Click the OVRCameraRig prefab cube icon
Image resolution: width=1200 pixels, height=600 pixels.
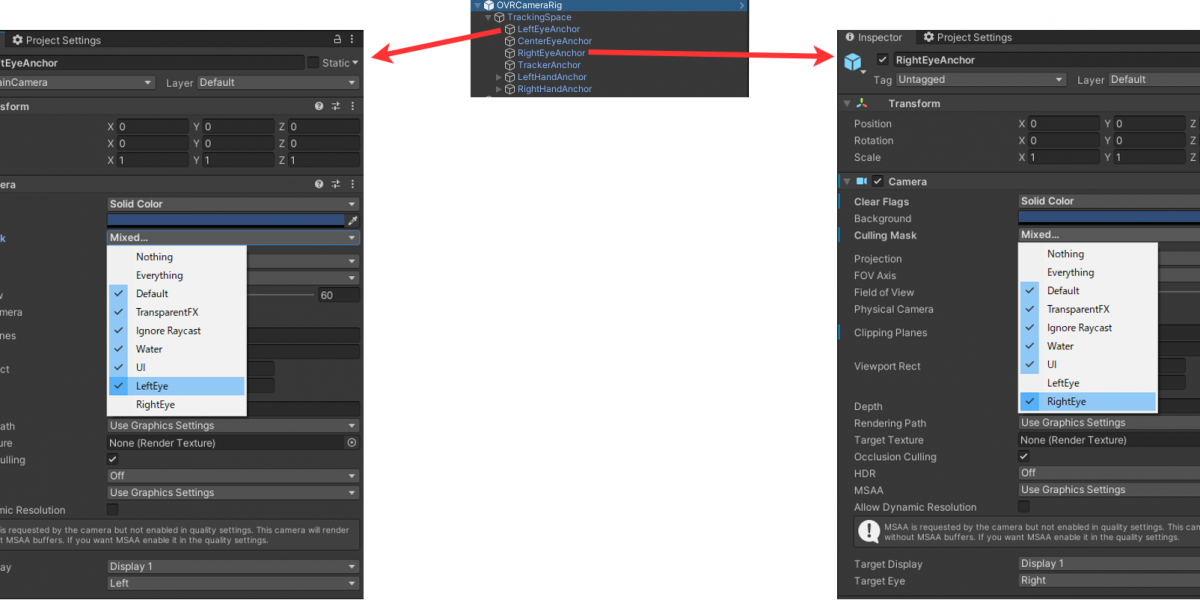[x=489, y=6]
